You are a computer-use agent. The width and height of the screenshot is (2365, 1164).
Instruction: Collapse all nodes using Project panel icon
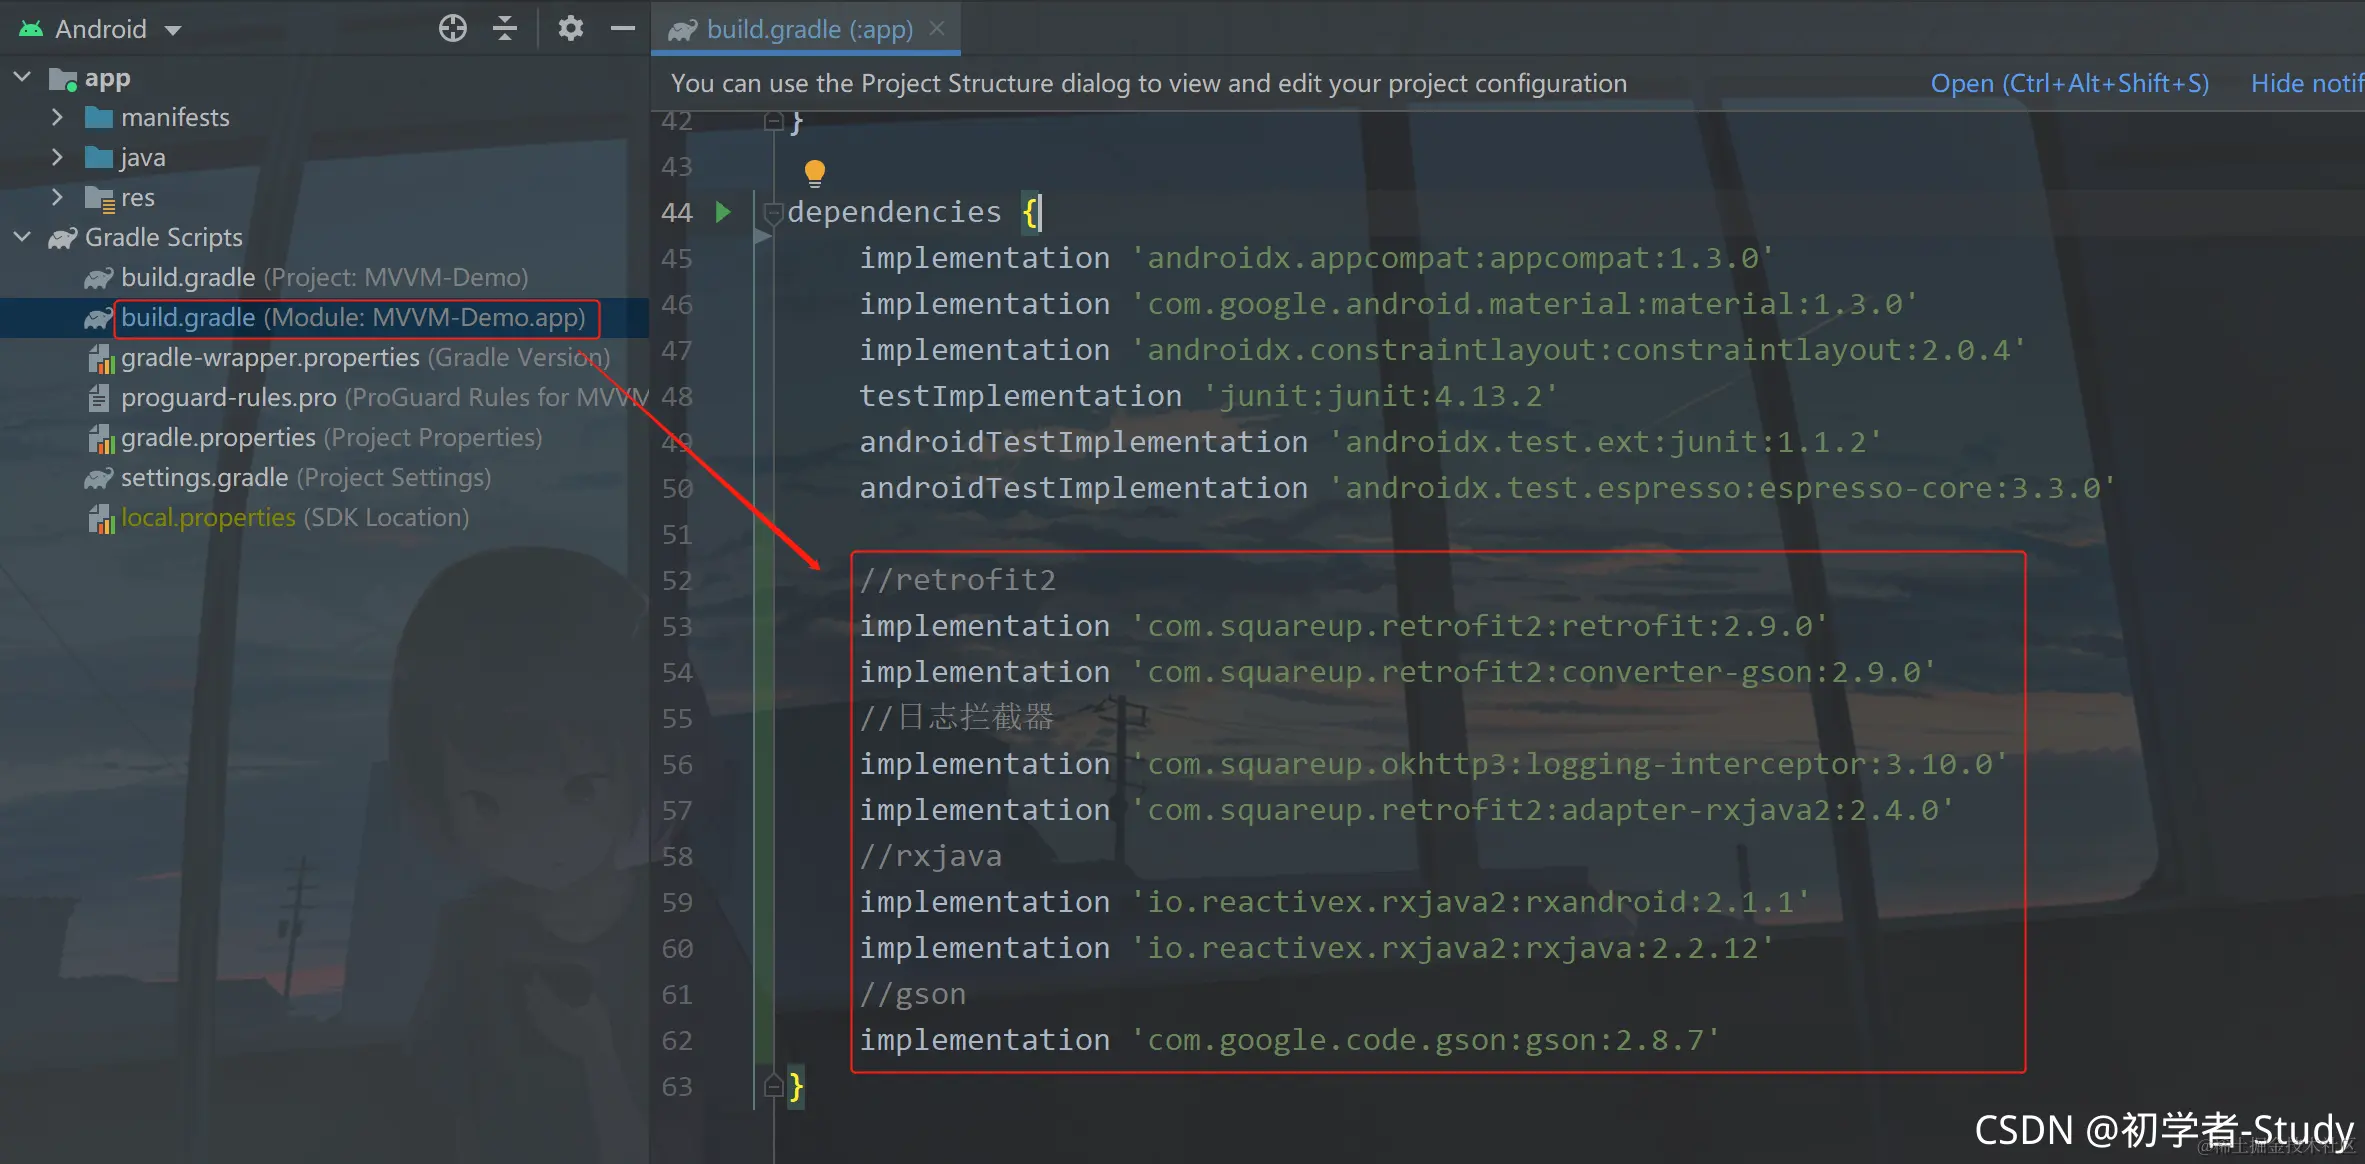click(505, 28)
